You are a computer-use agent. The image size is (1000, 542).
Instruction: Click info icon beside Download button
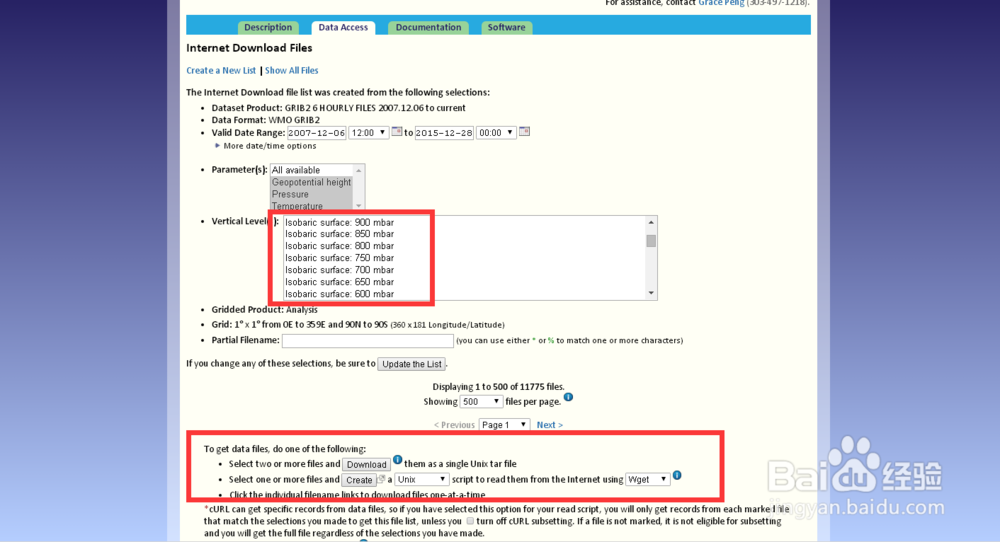397,460
